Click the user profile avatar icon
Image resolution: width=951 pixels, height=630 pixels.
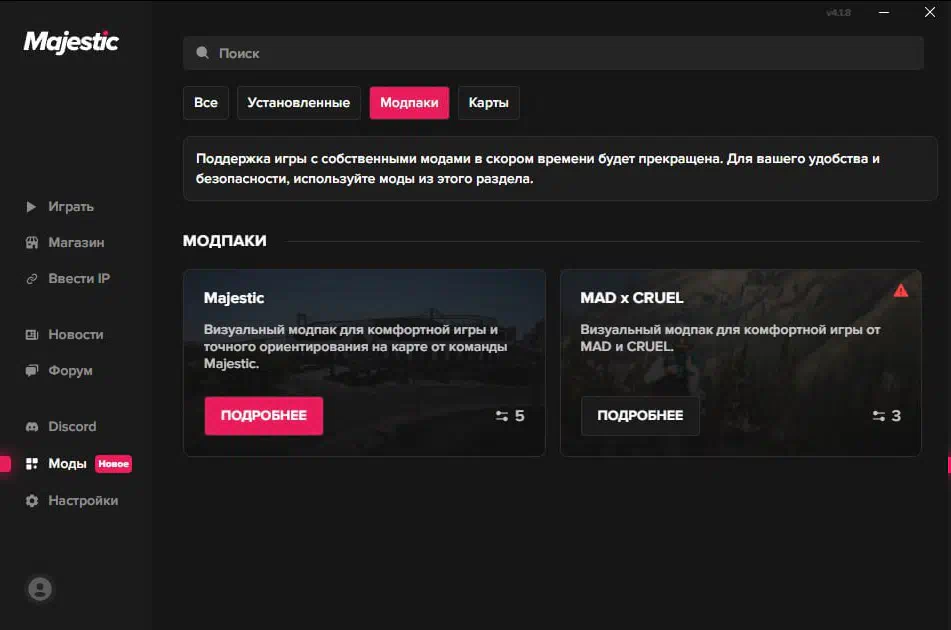(x=40, y=589)
